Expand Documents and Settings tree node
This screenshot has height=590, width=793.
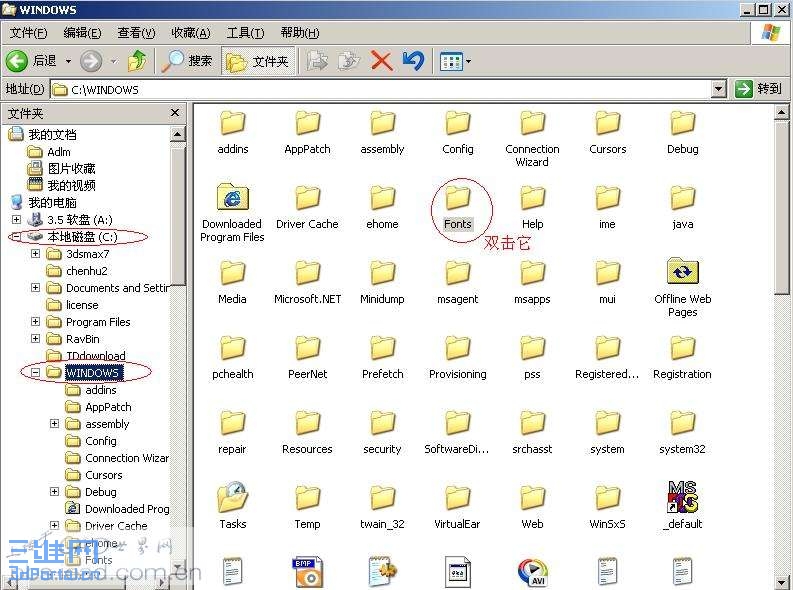point(35,287)
